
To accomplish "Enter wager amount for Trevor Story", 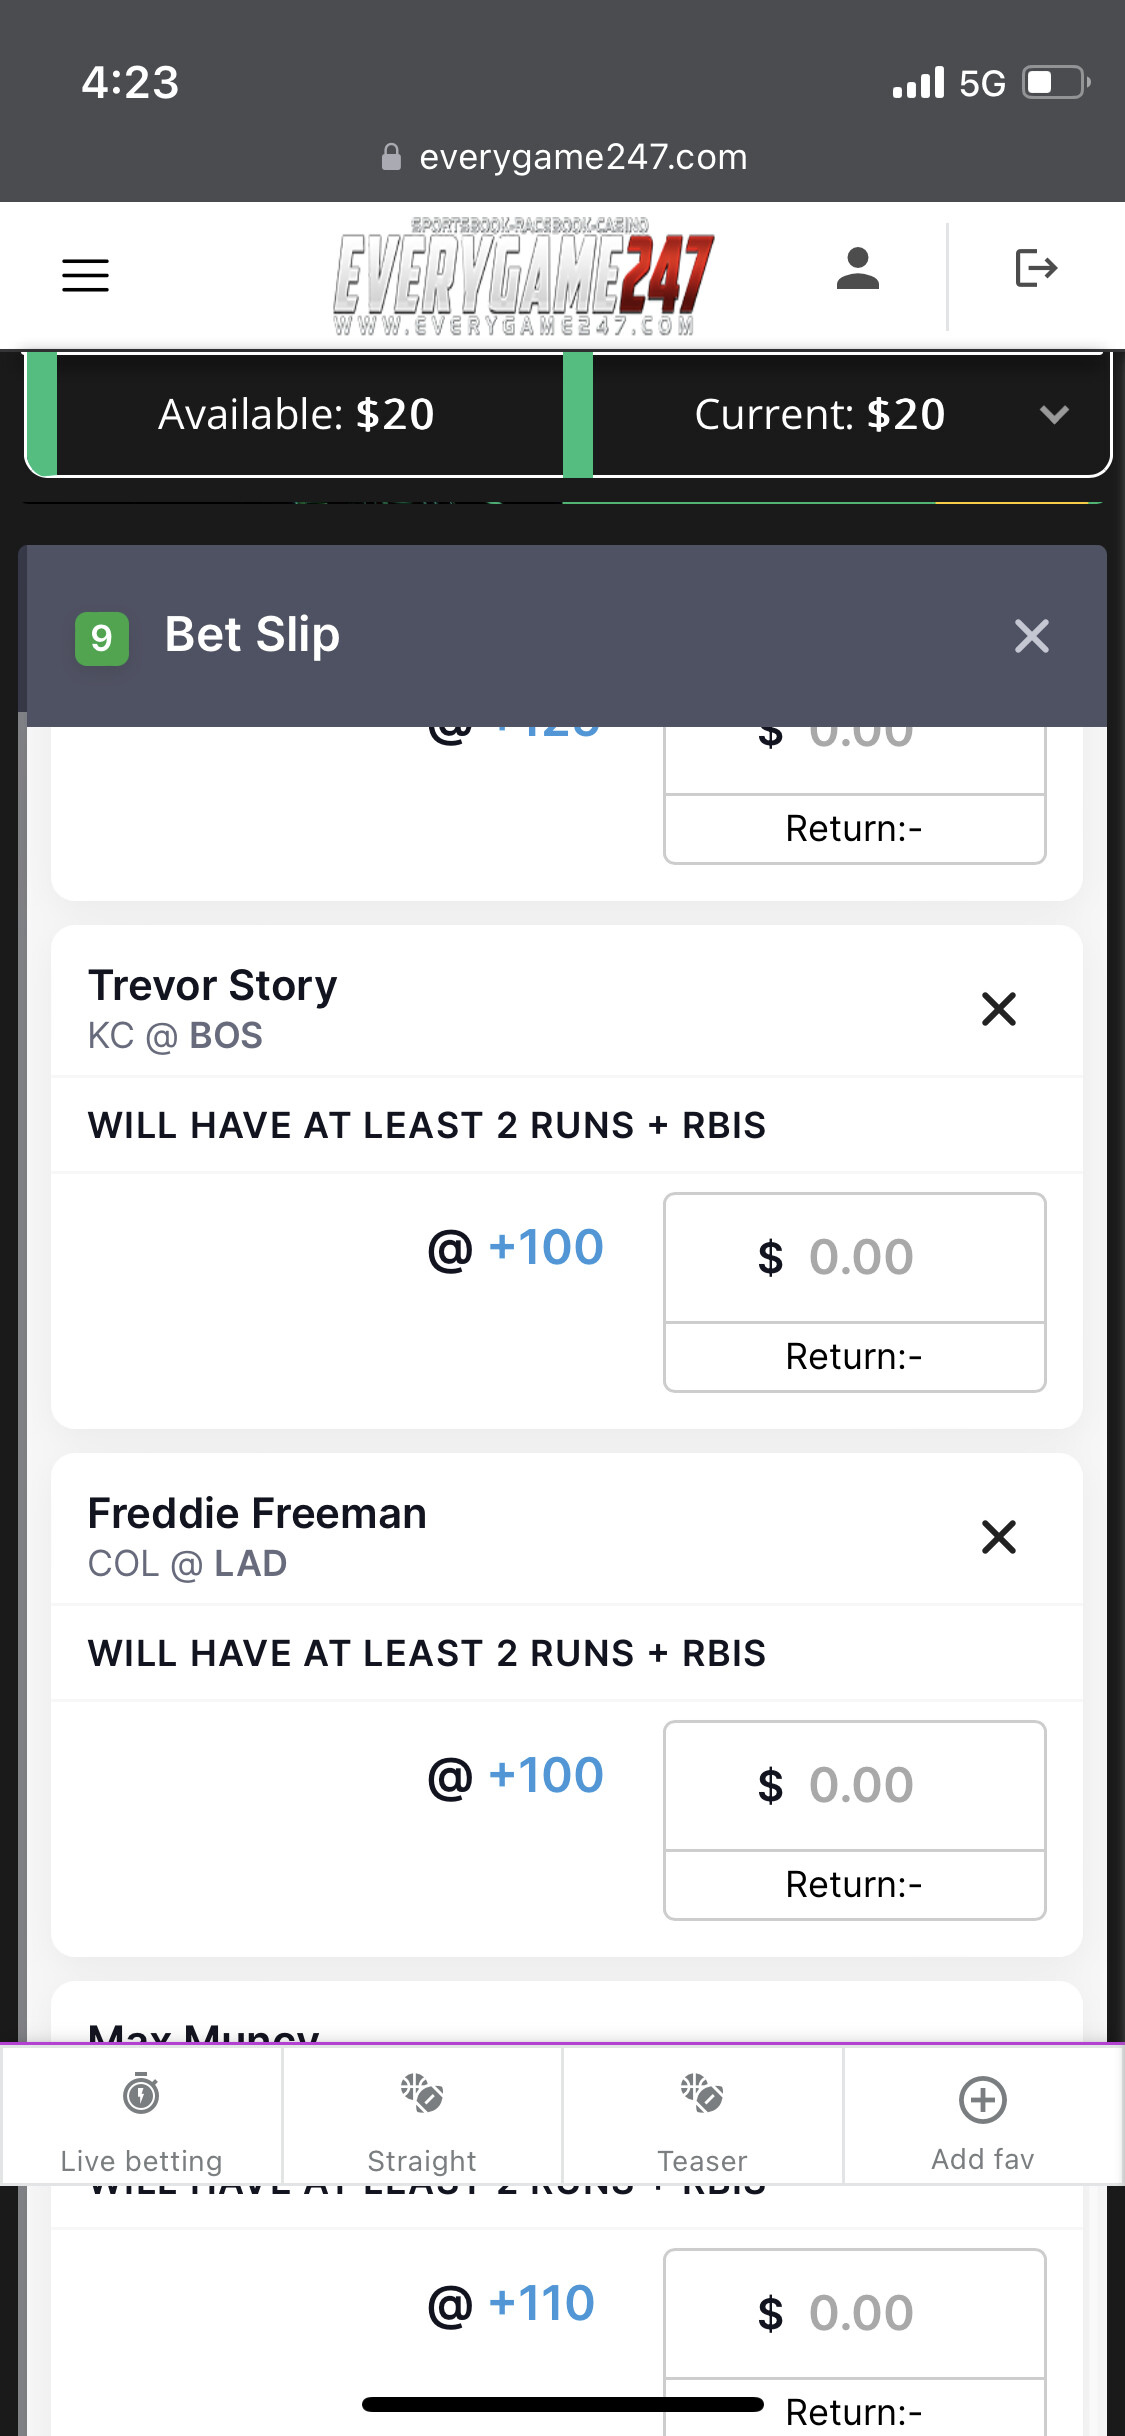I will 855,1257.
